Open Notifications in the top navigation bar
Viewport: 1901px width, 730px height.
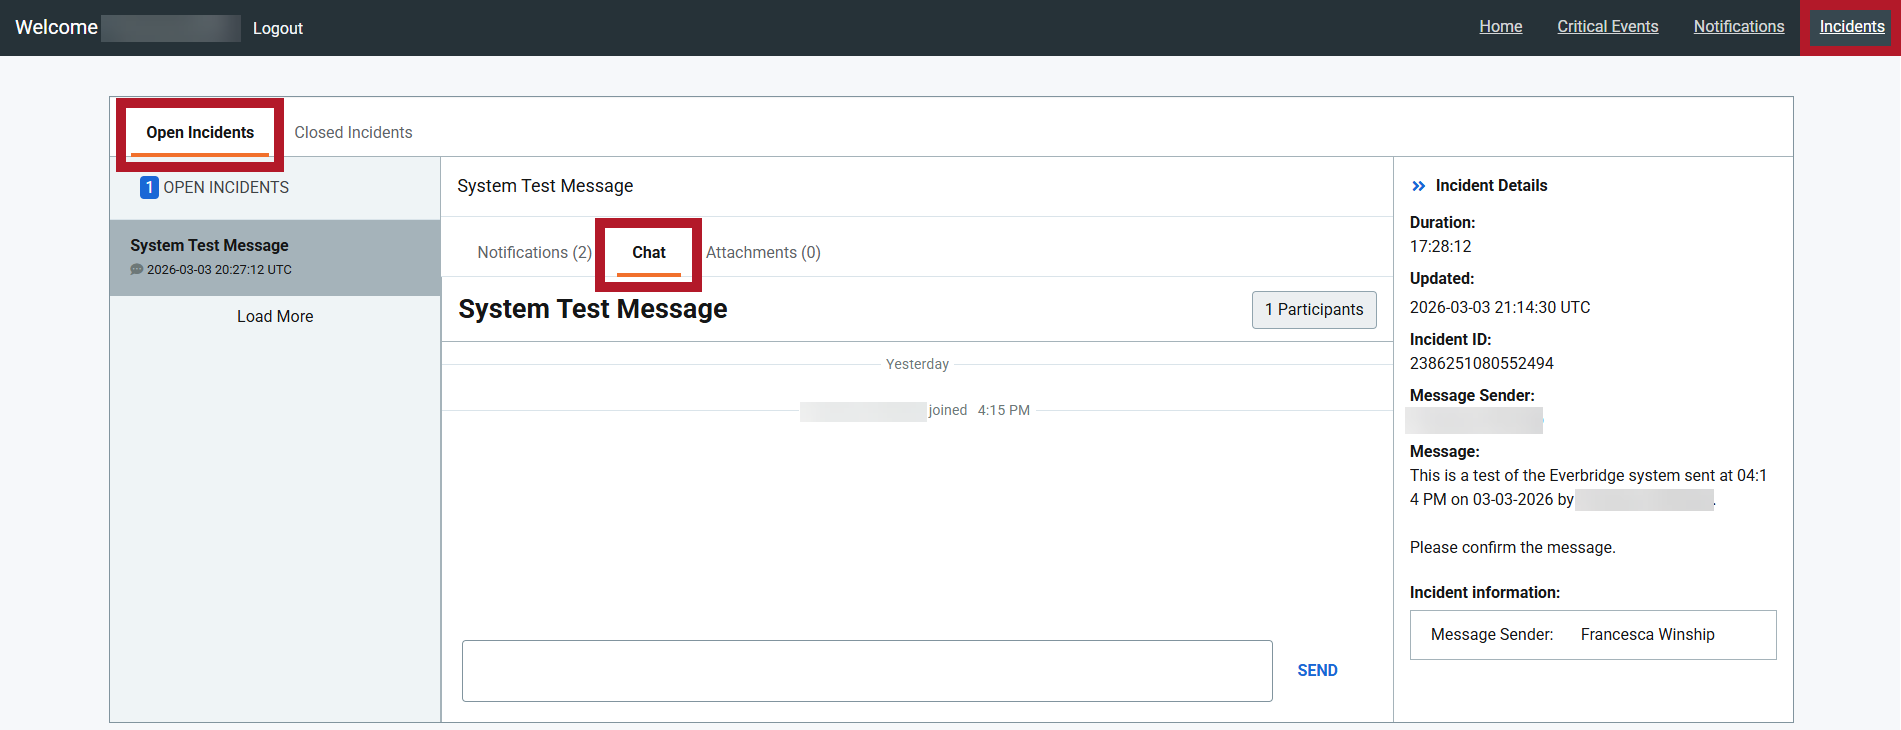[1738, 27]
